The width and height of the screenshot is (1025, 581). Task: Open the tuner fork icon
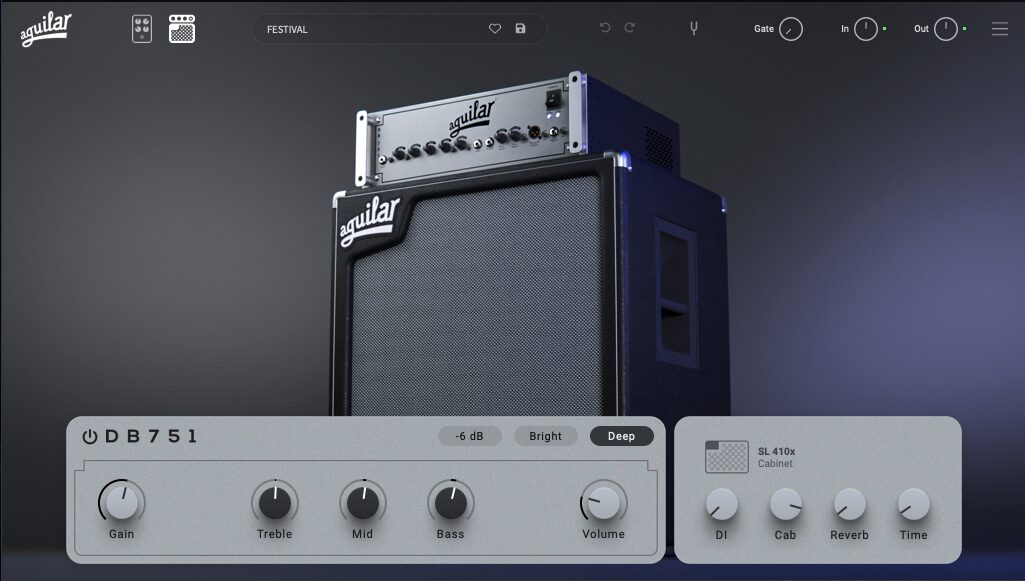693,28
